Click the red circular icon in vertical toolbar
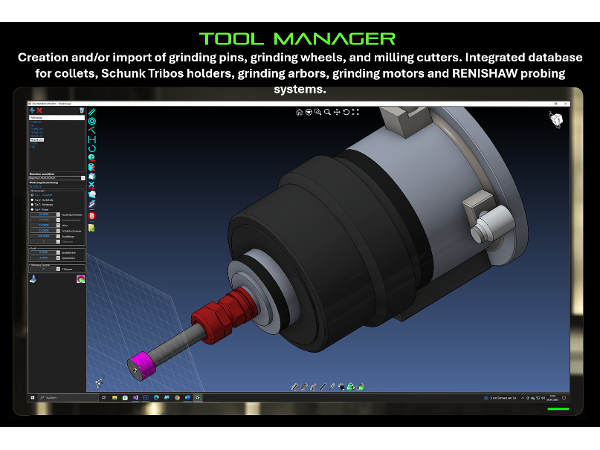This screenshot has height=450, width=600. coord(92,215)
